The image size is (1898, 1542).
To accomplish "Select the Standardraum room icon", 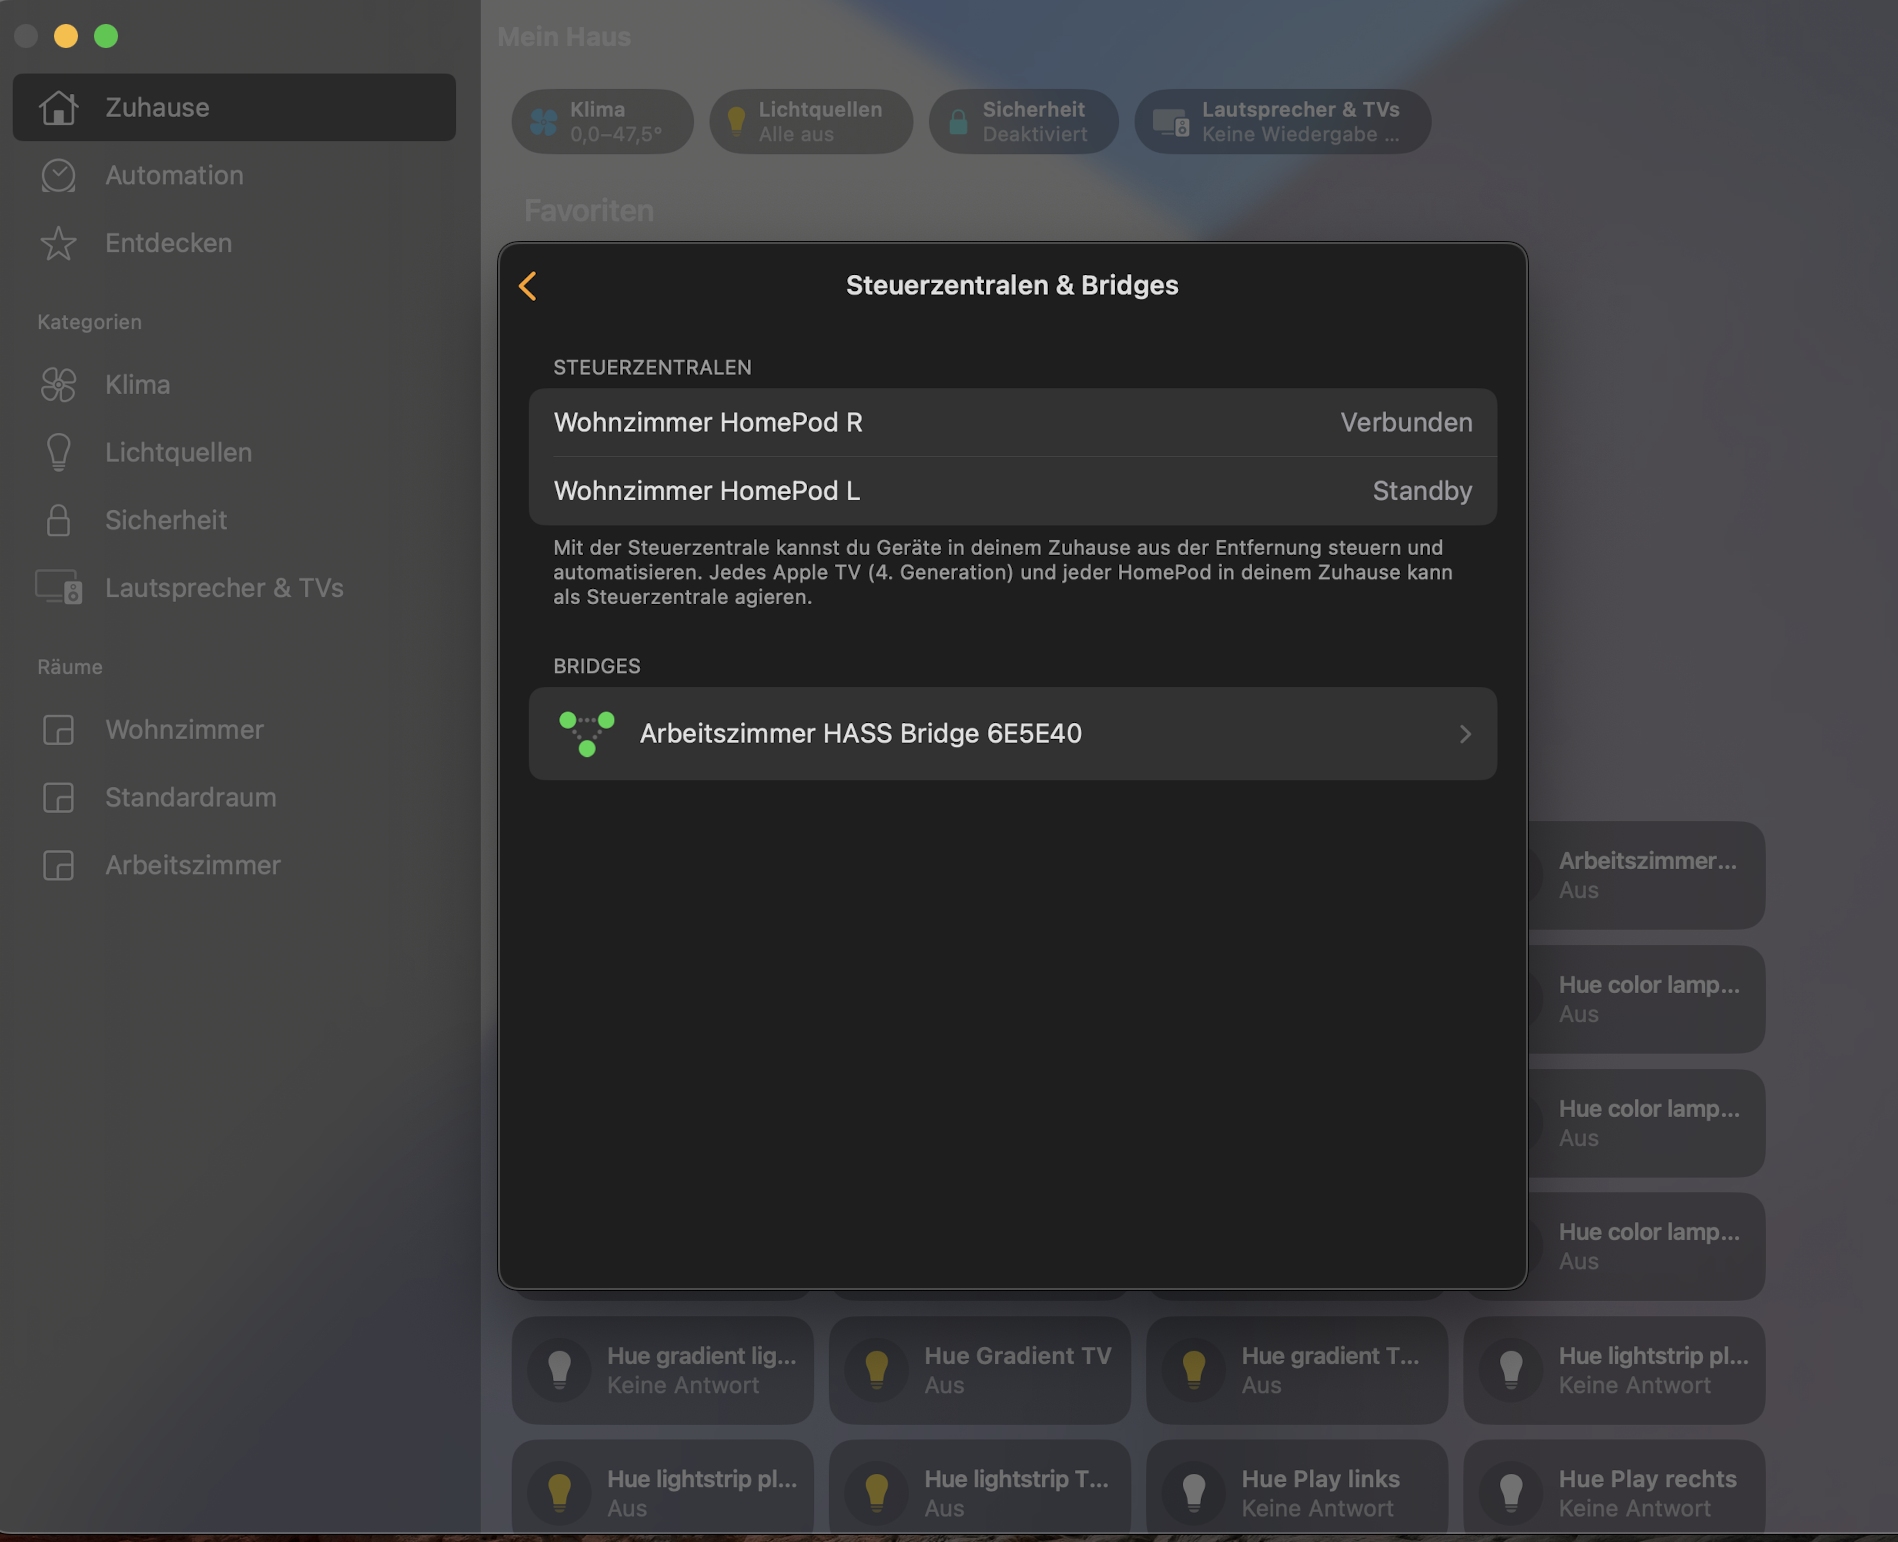I will click(x=58, y=798).
